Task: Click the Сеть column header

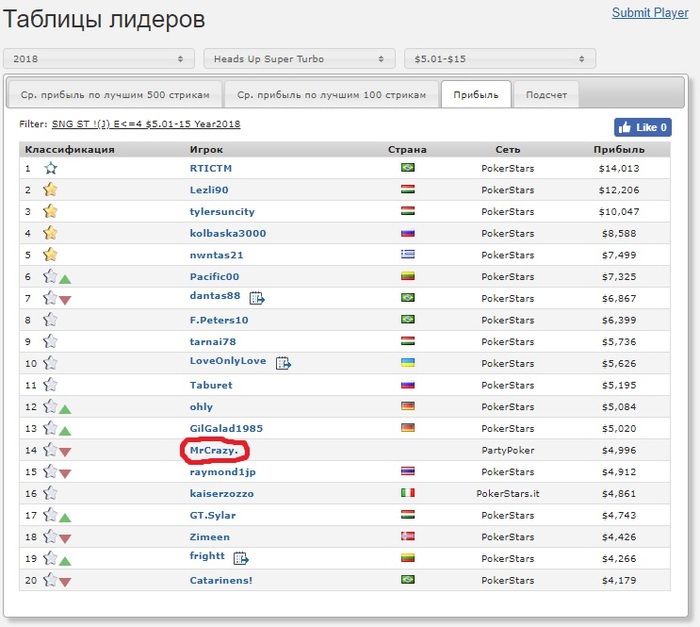Action: click(x=508, y=150)
